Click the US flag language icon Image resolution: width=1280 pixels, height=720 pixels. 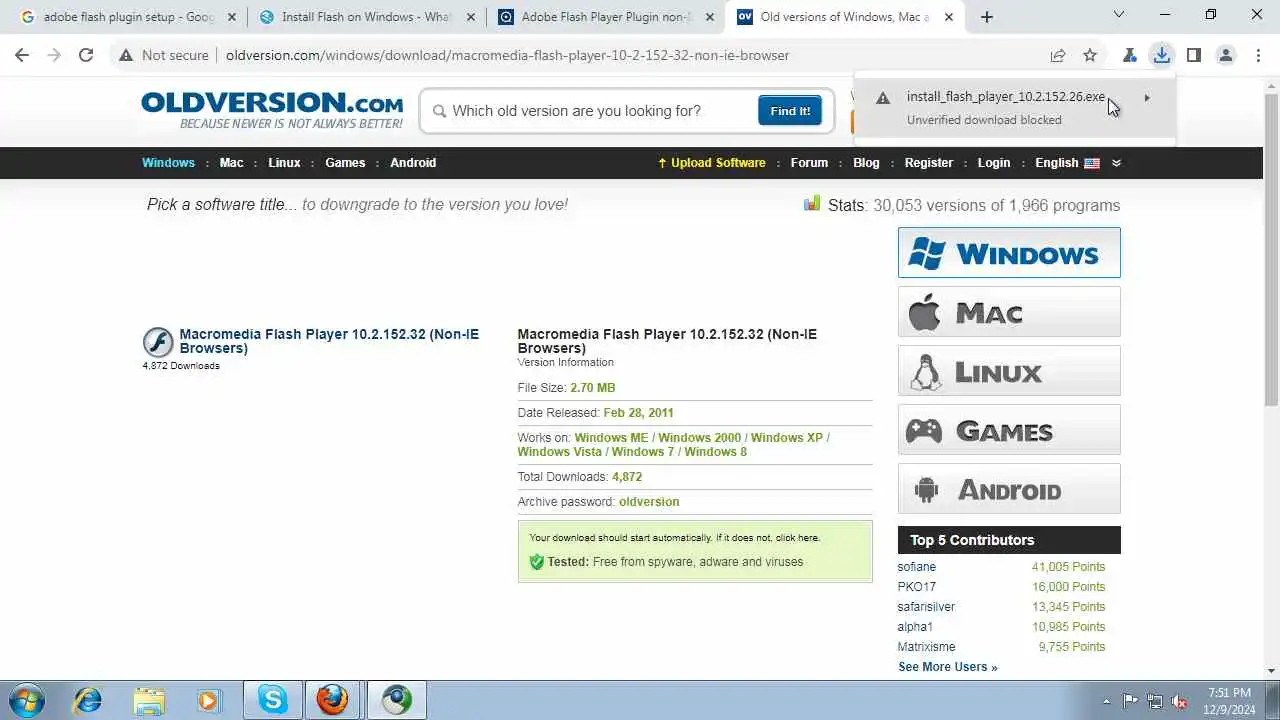point(1092,163)
